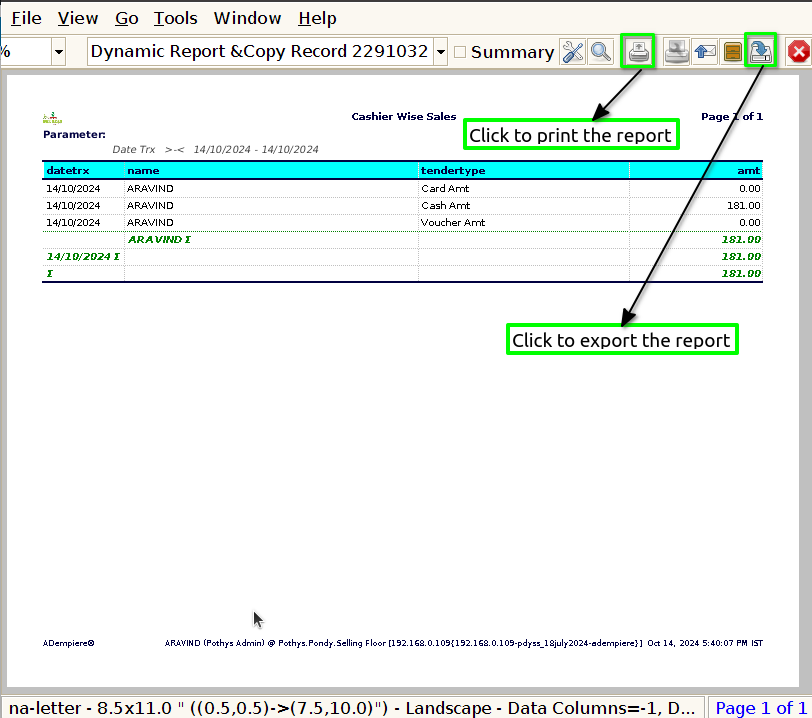The image size is (812, 718).
Task: Click the company logo in report header
Action: click(x=52, y=119)
